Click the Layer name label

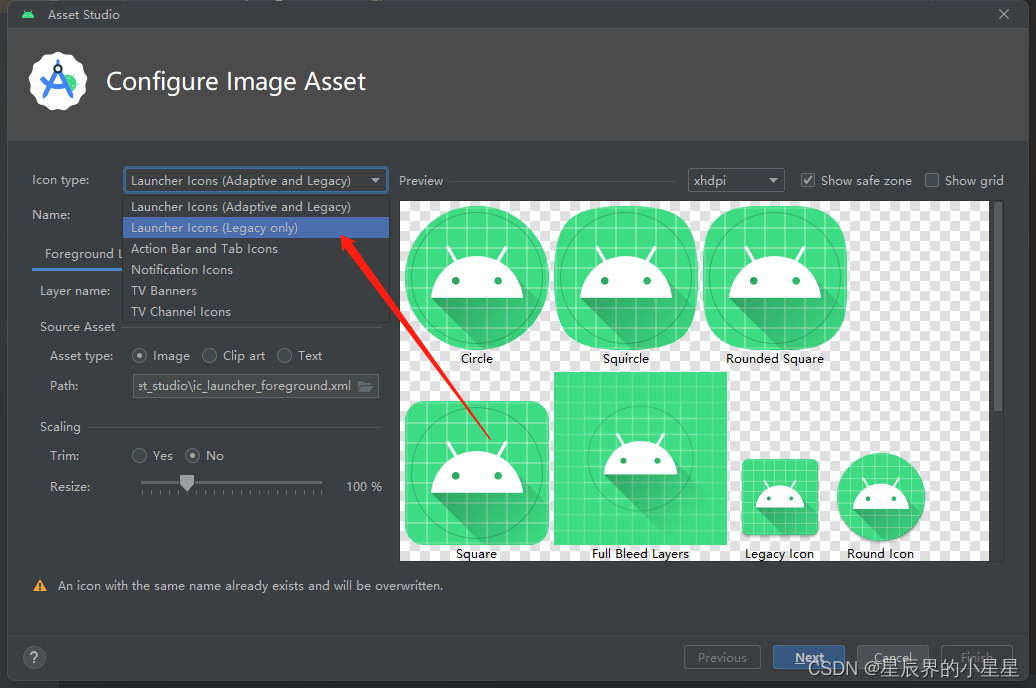(75, 291)
